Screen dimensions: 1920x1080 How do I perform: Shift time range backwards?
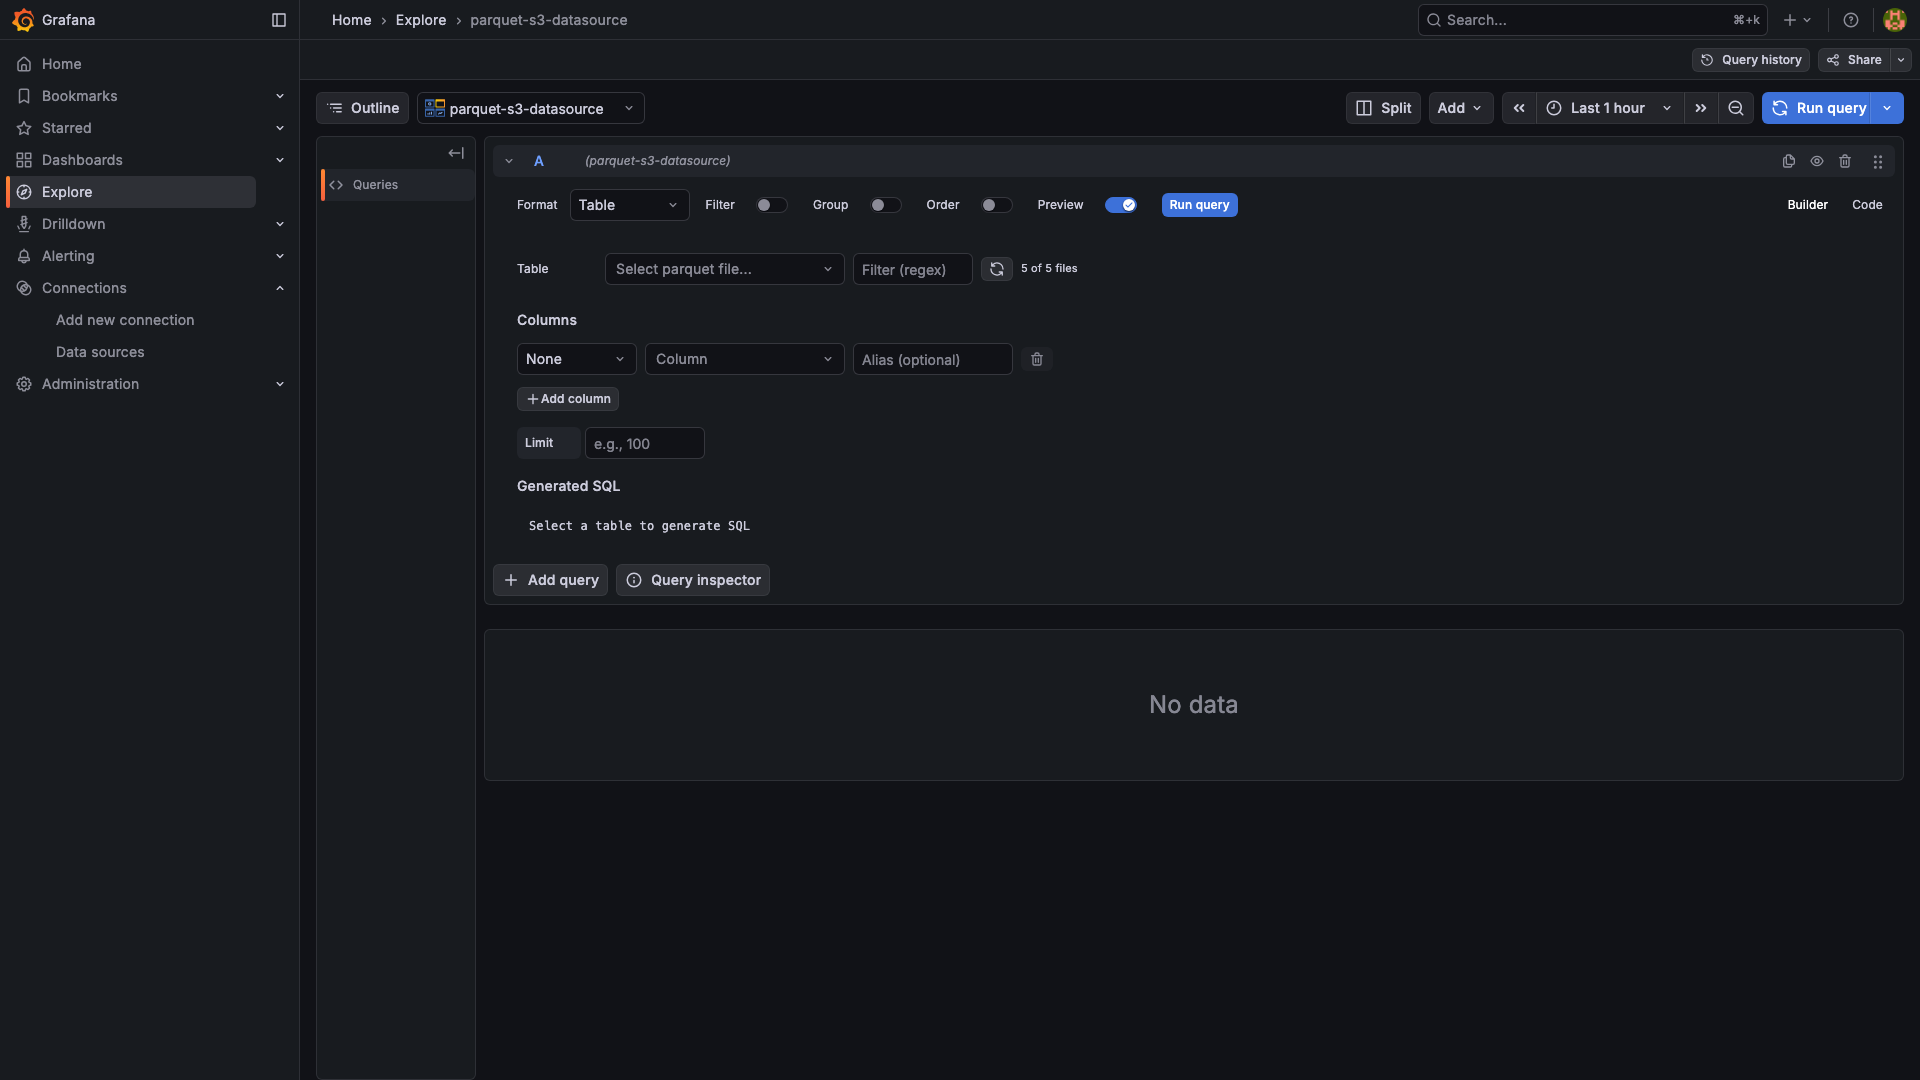(x=1519, y=108)
